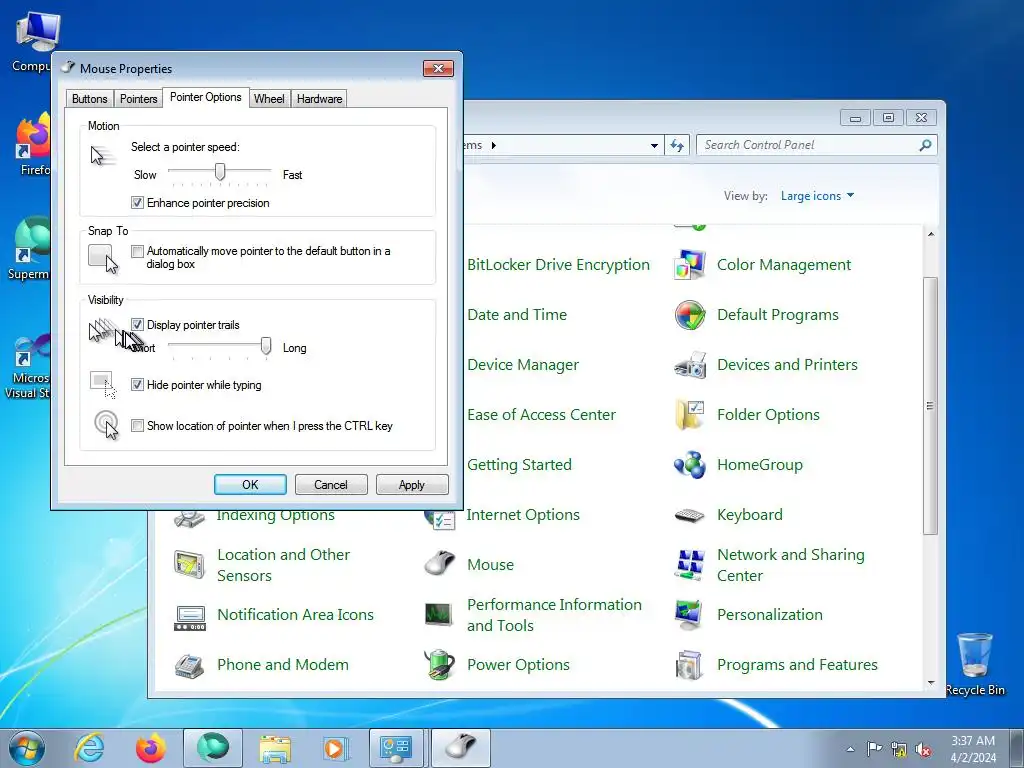Click Cancel in Mouse Properties
The image size is (1024, 768).
point(331,485)
